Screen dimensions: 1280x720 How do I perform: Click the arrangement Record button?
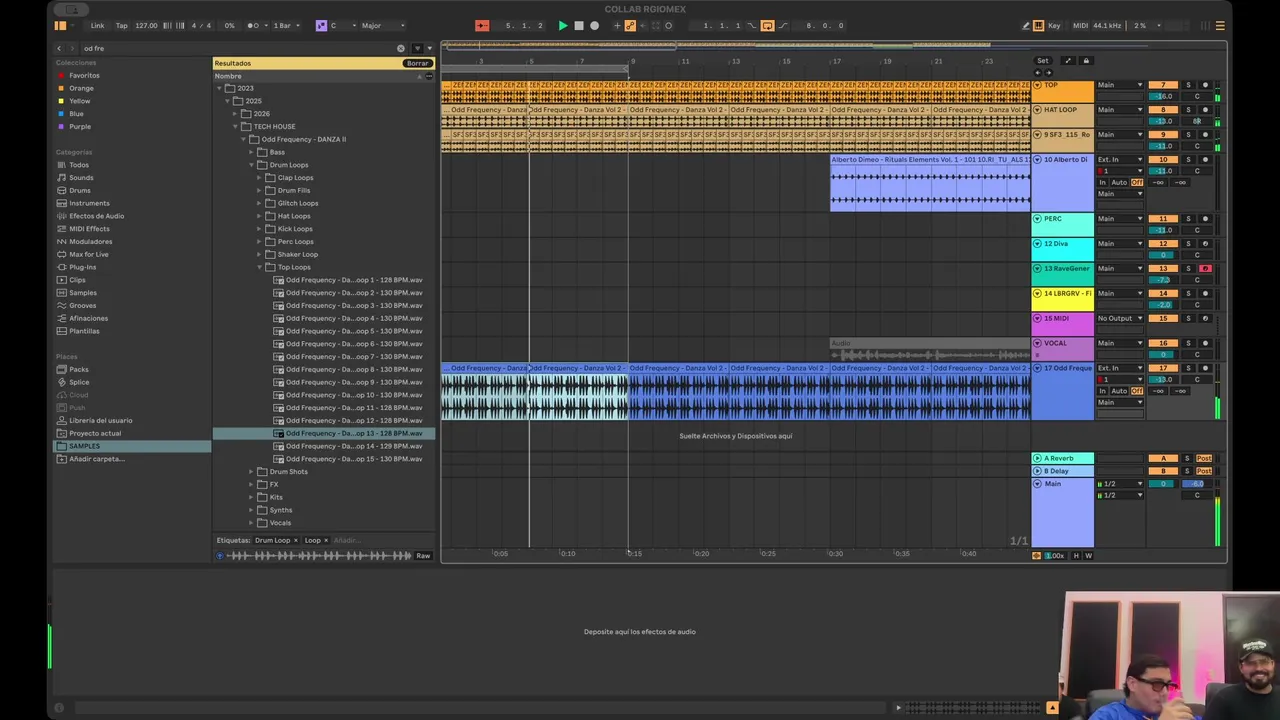pos(594,26)
